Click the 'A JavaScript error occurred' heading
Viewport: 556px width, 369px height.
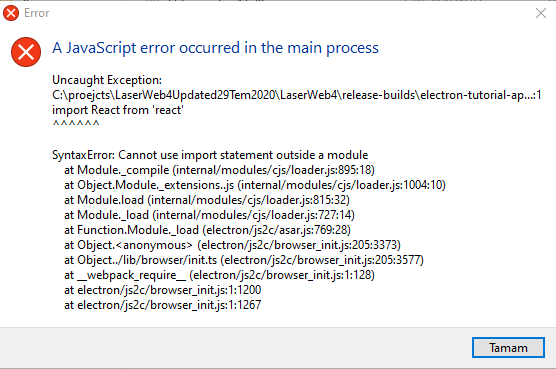coord(216,48)
